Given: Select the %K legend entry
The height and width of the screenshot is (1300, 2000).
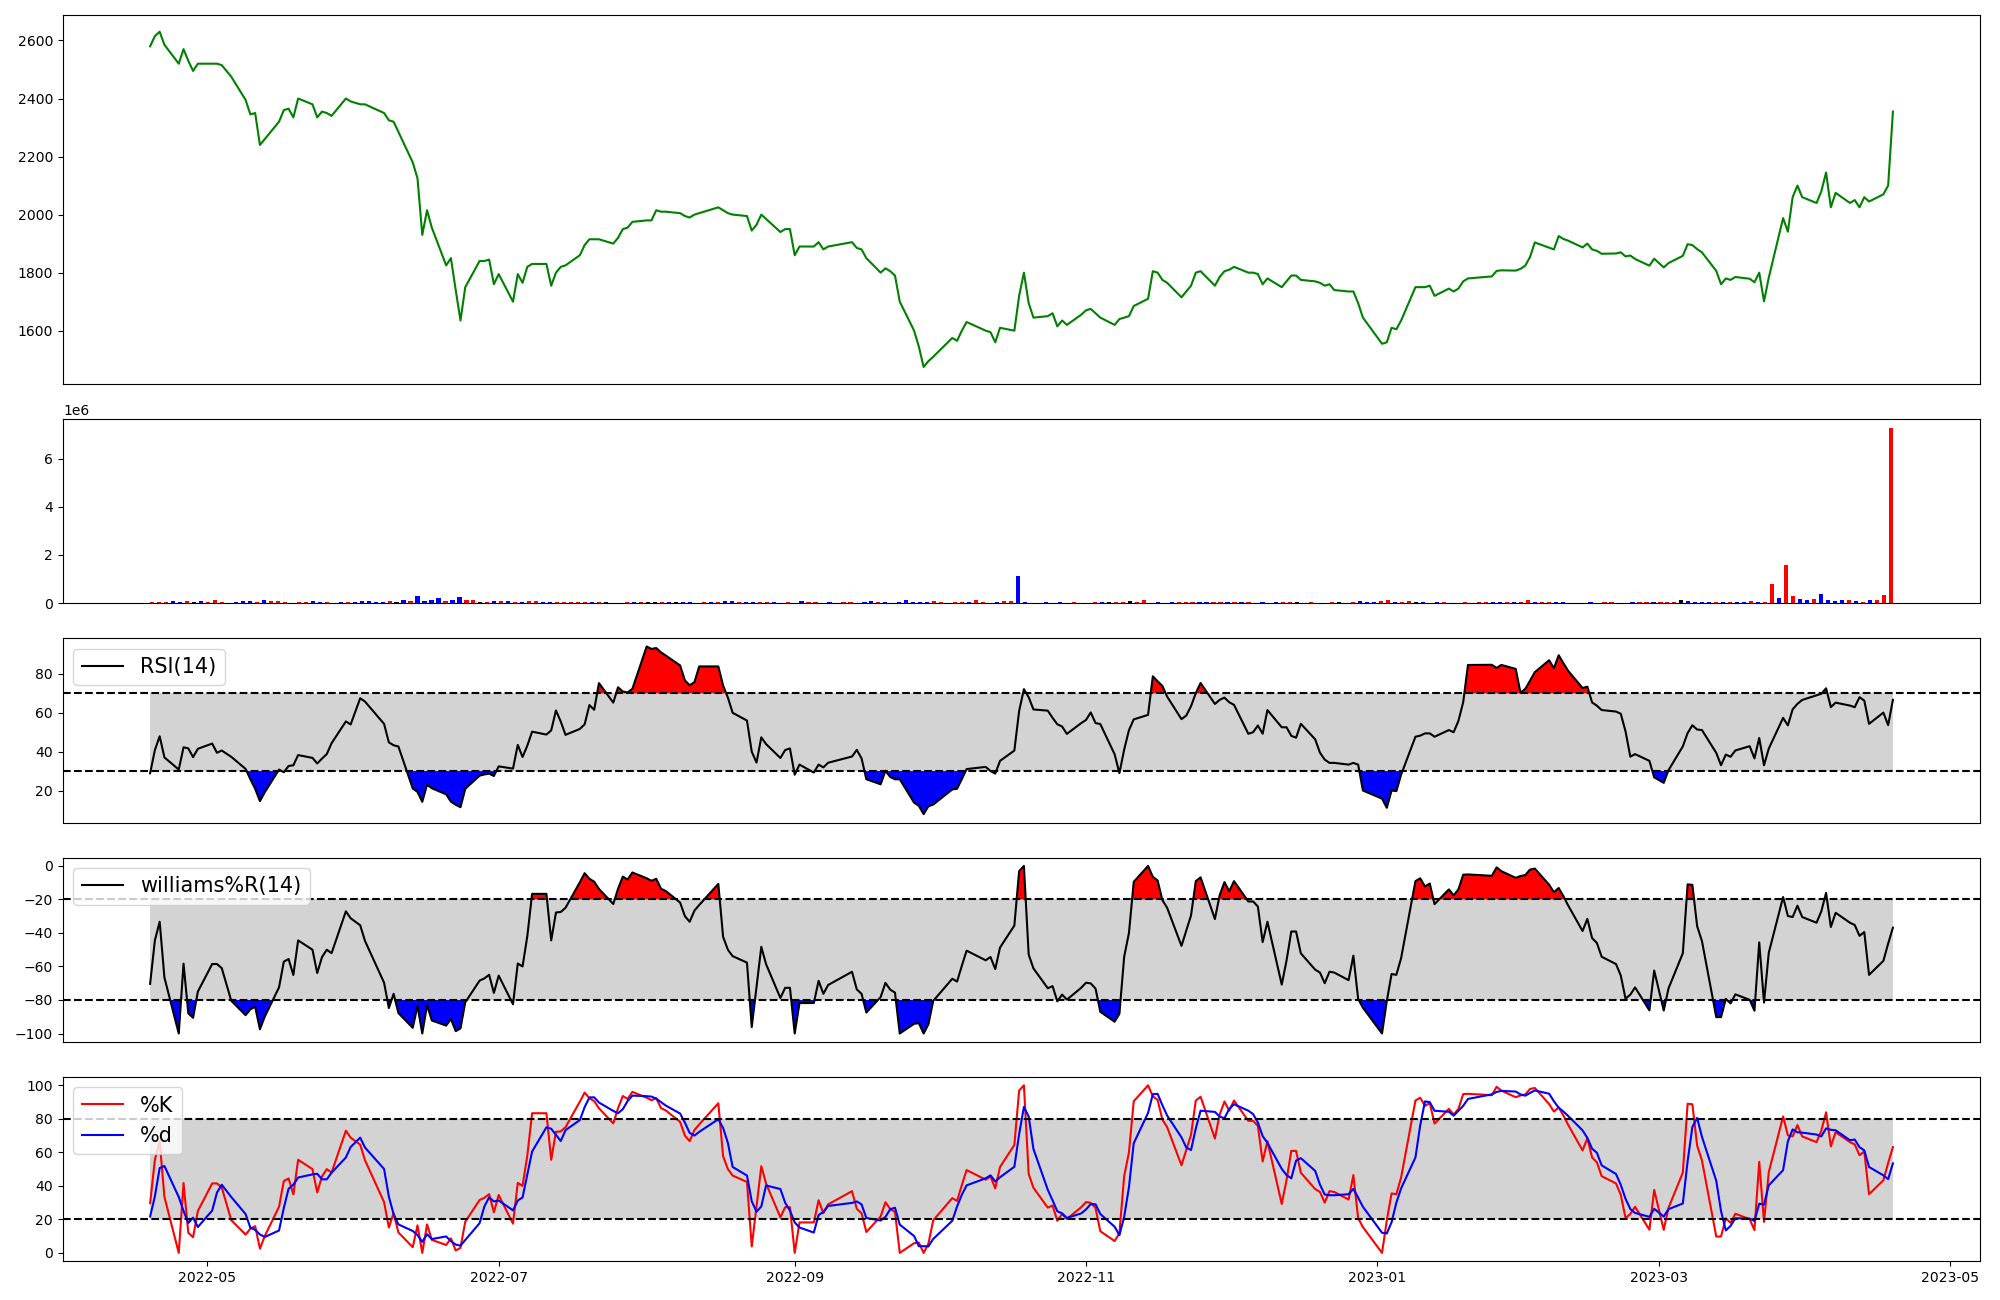Looking at the screenshot, I should [156, 1104].
